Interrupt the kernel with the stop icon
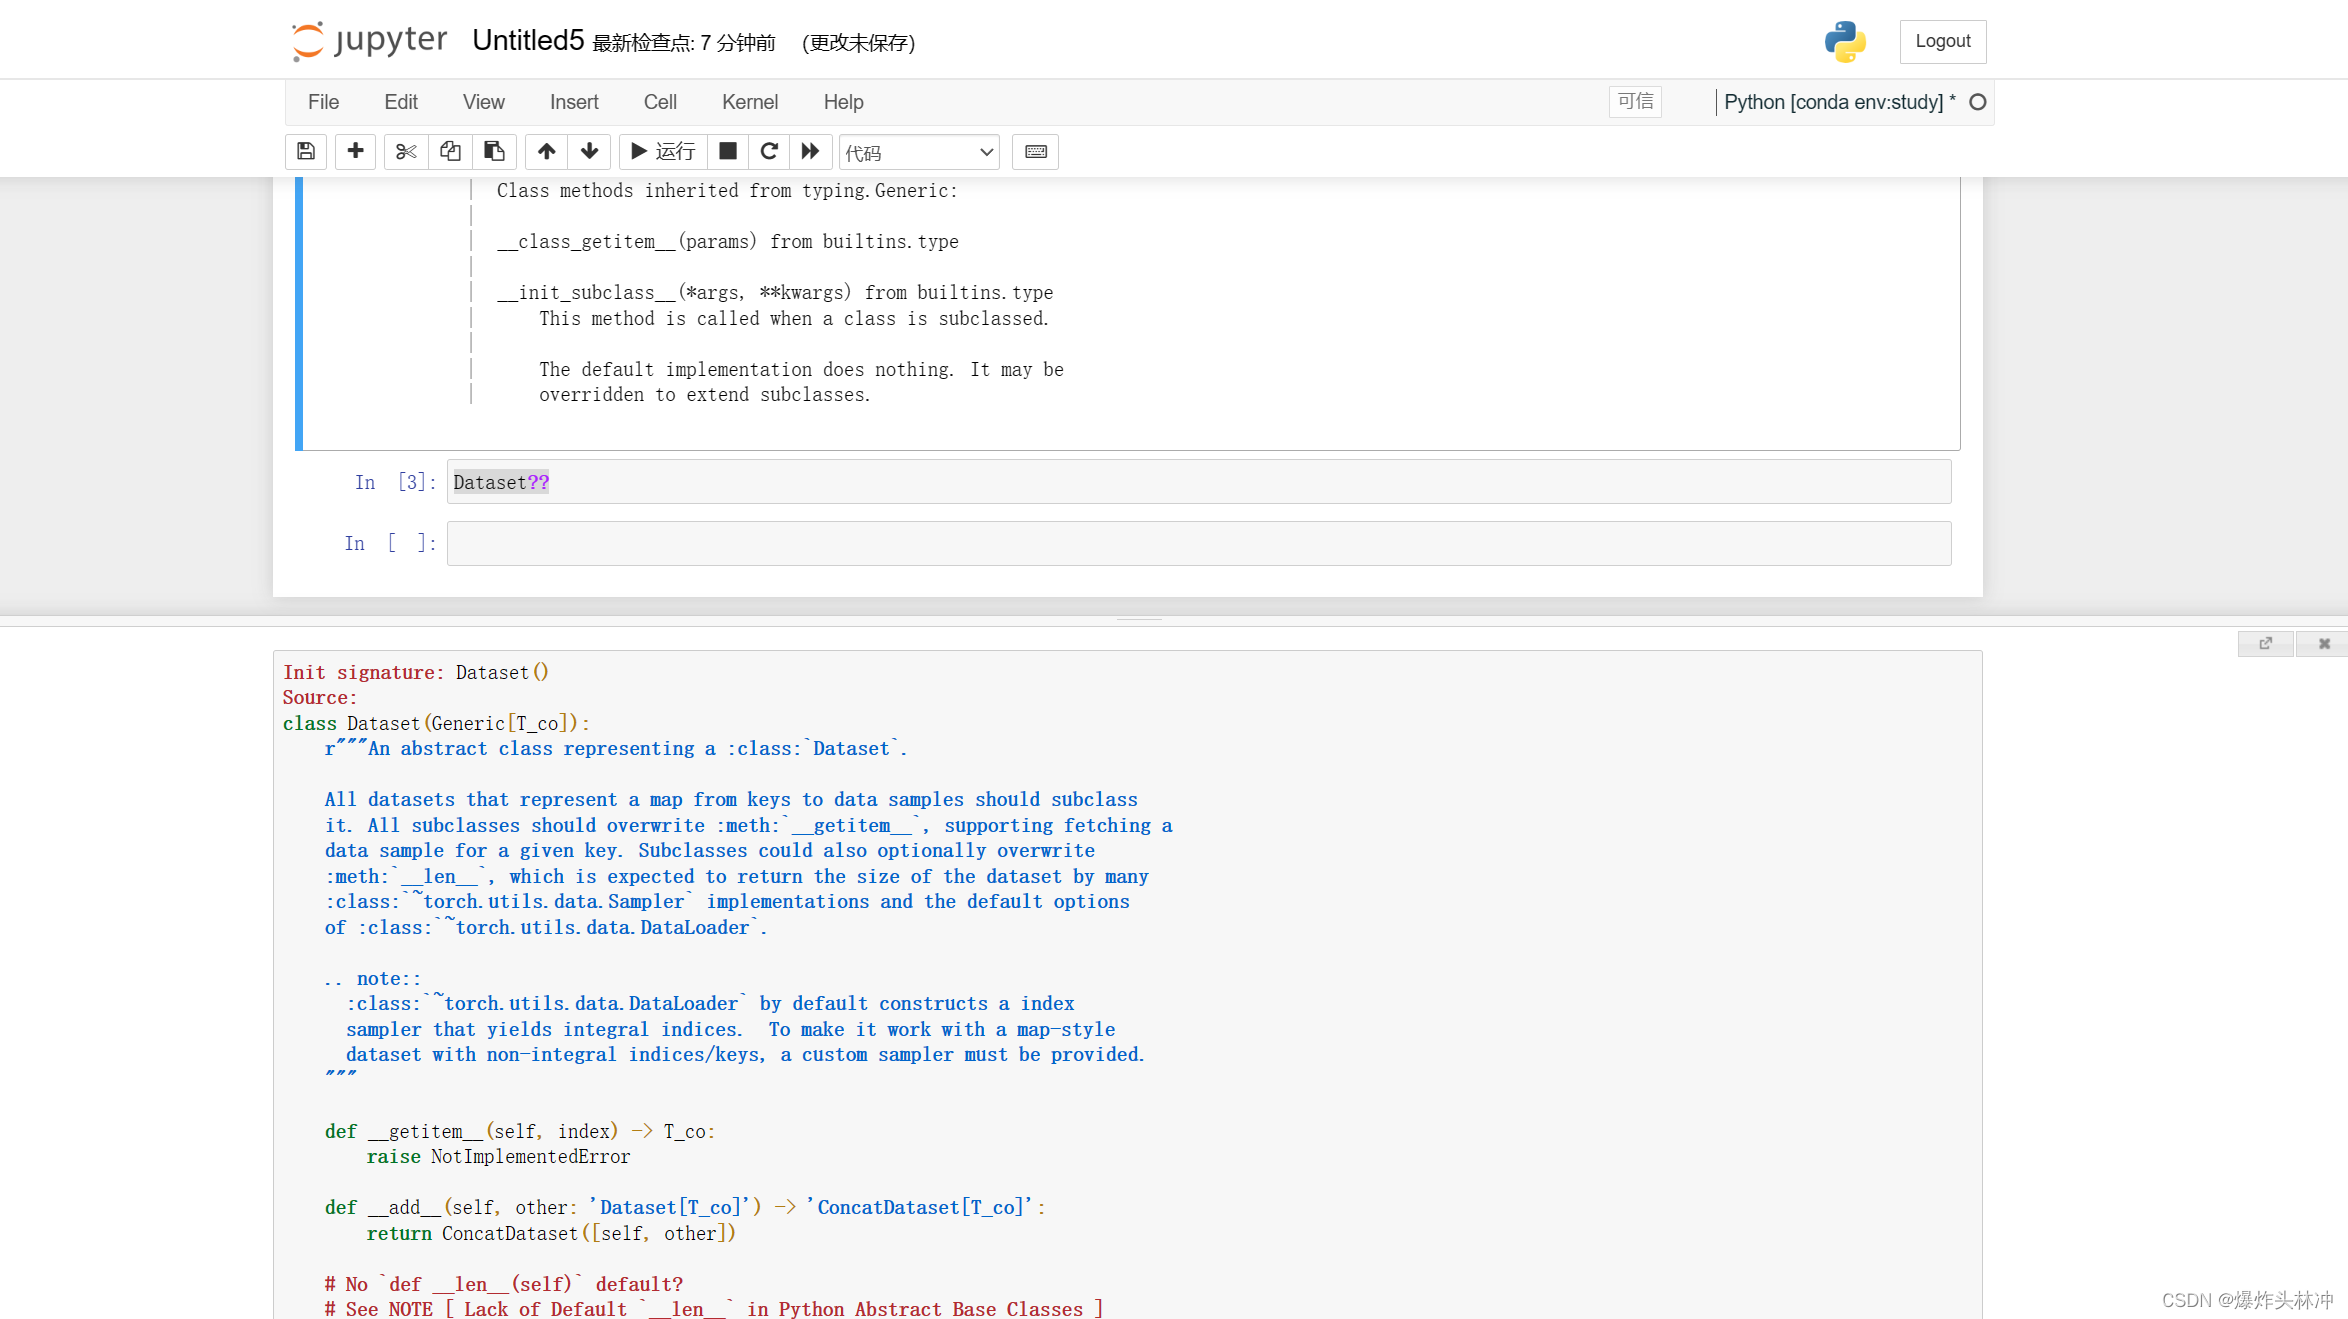The height and width of the screenshot is (1319, 2348). click(728, 152)
